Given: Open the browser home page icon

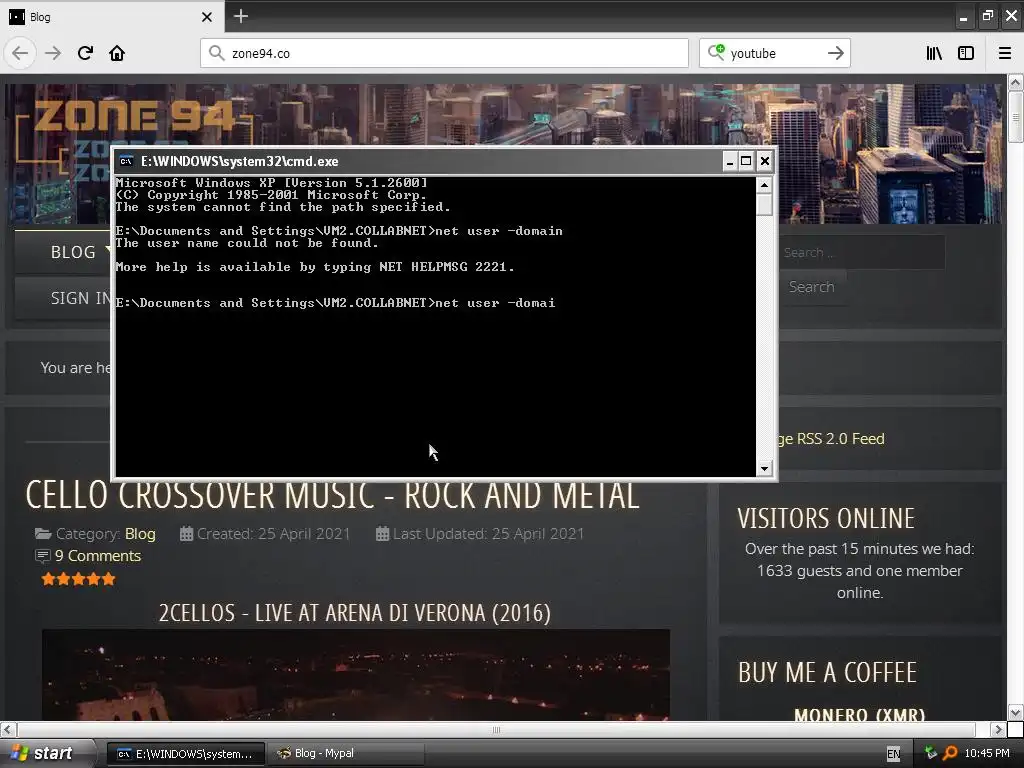Looking at the screenshot, I should coord(117,53).
